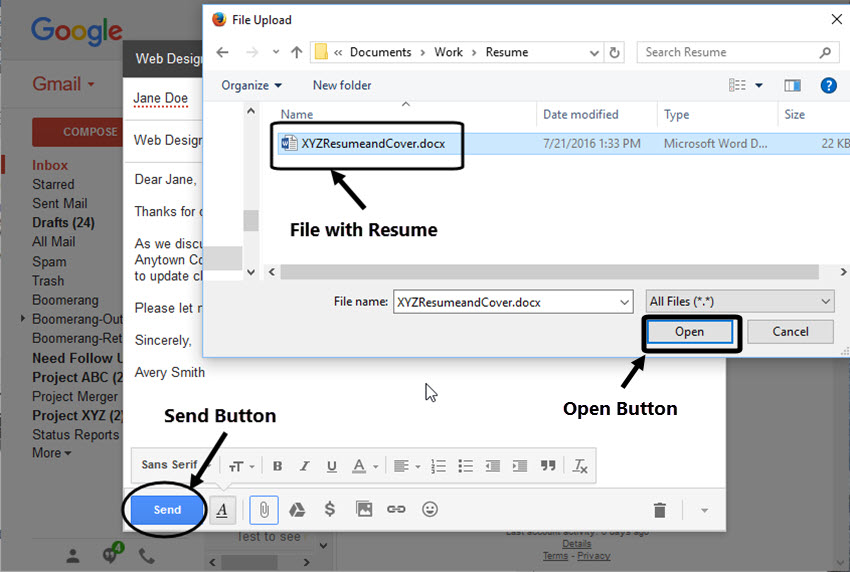
Task: Open the Starred folder
Action: tap(53, 184)
